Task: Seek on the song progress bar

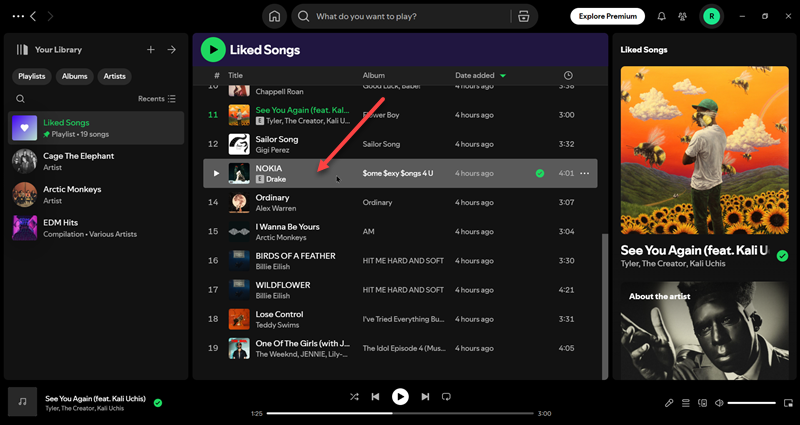Action: [400, 413]
